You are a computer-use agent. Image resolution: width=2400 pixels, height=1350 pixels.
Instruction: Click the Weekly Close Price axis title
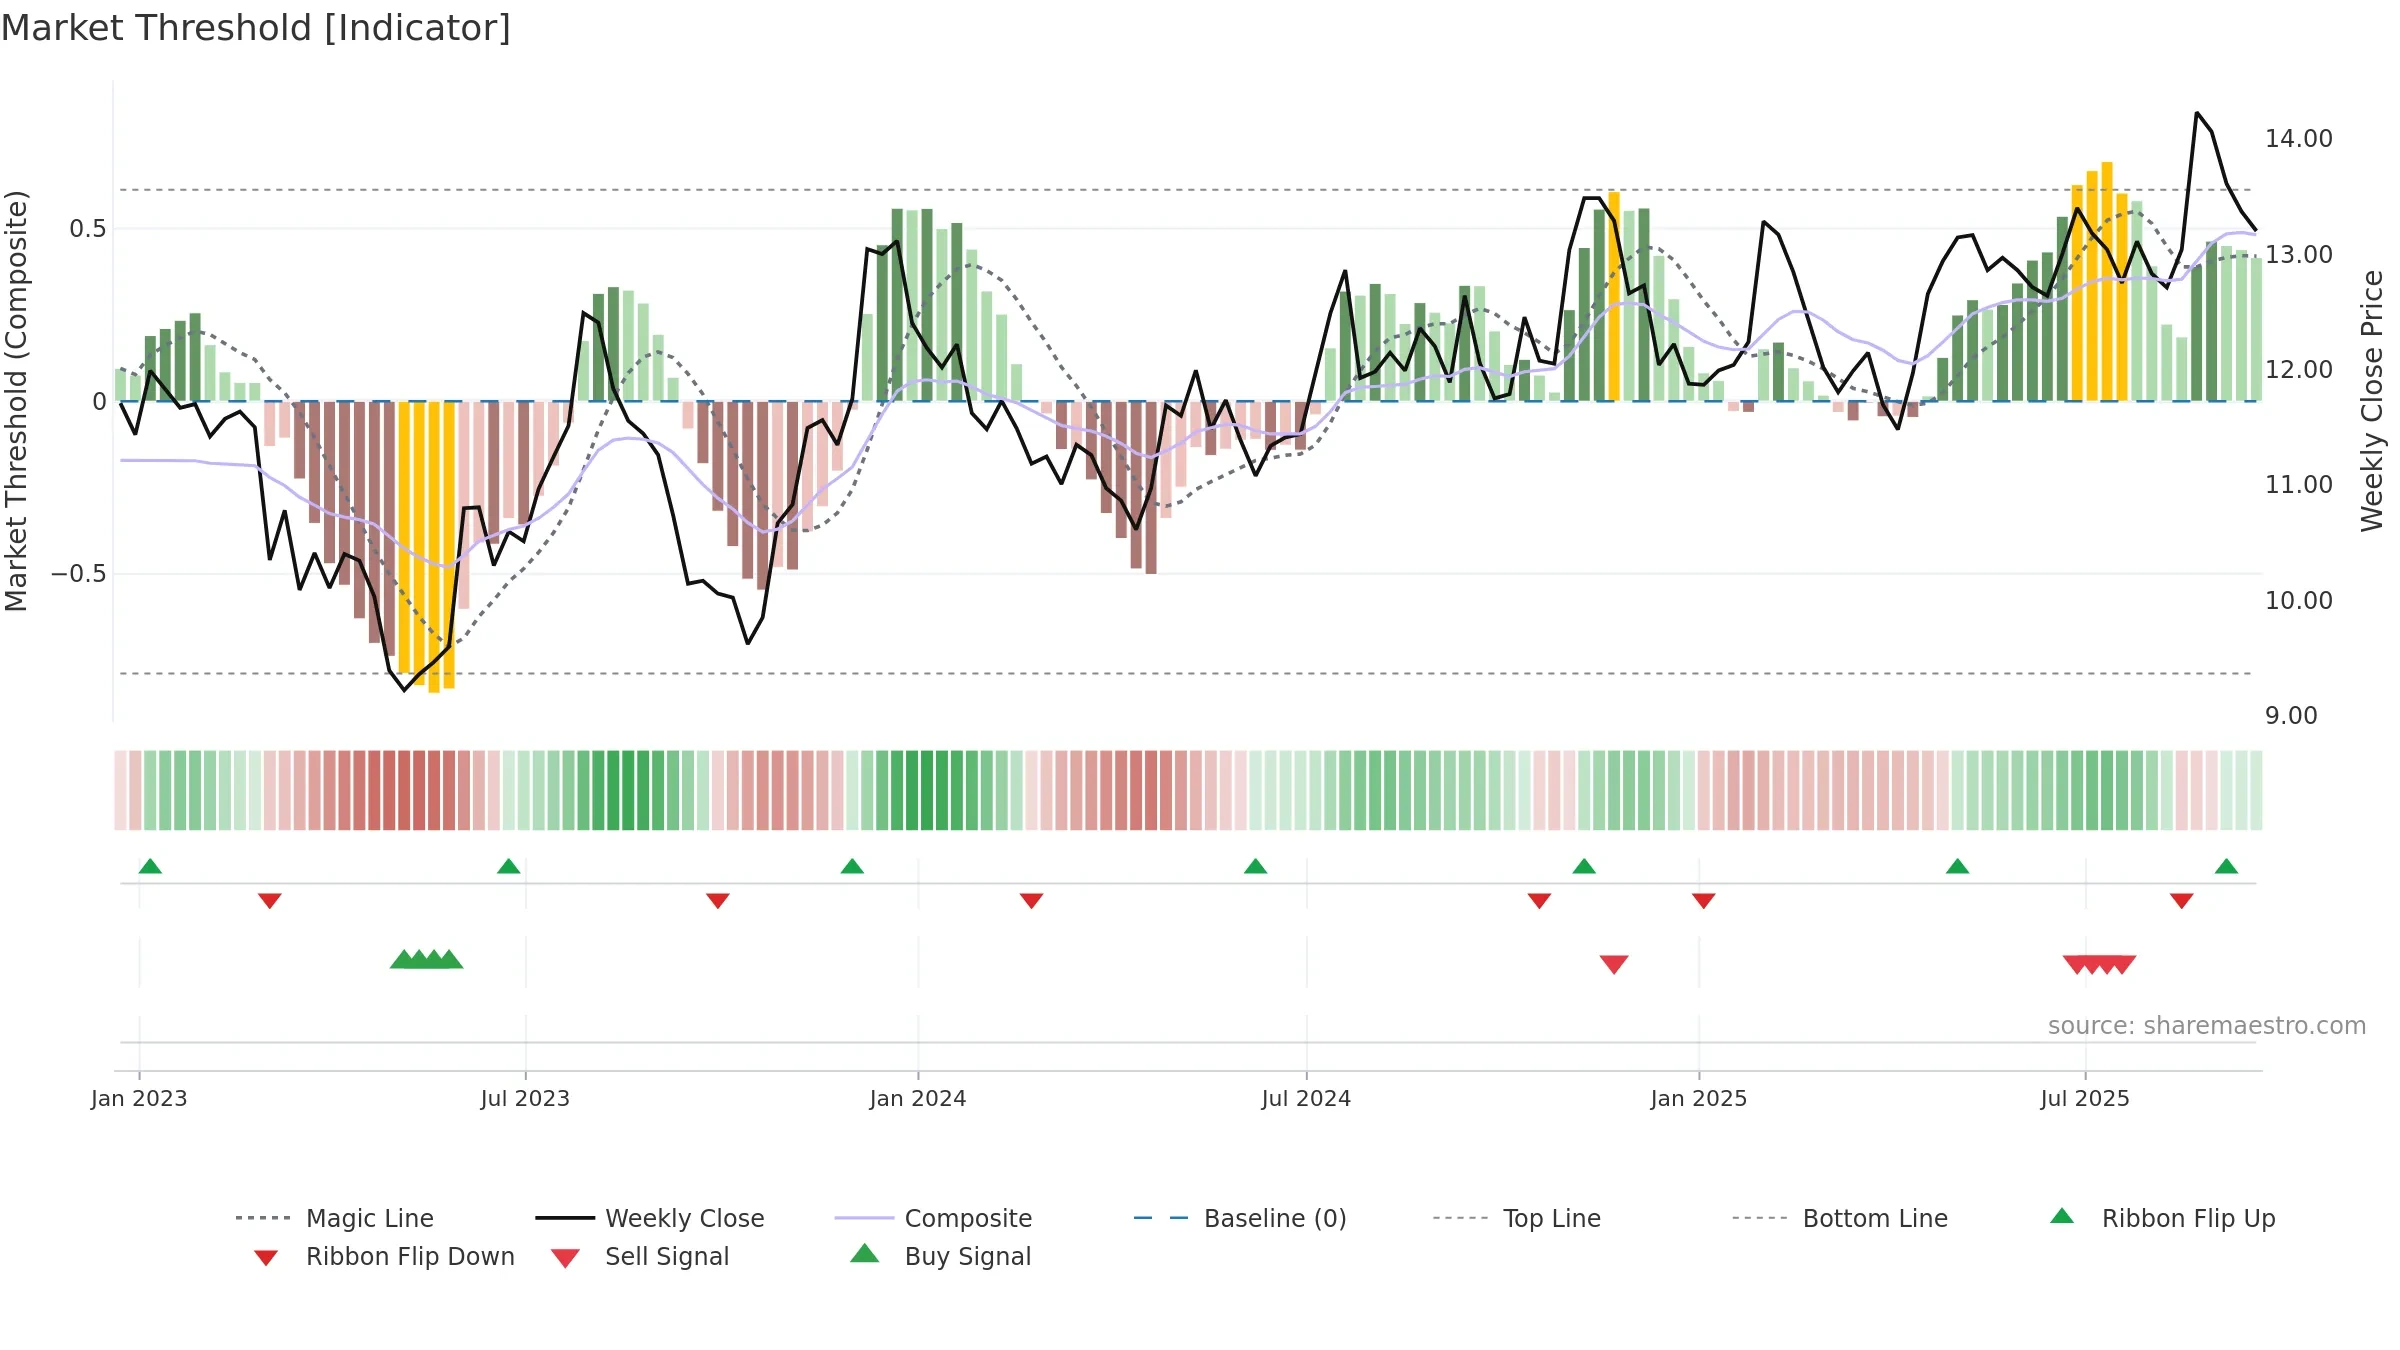point(2372,400)
